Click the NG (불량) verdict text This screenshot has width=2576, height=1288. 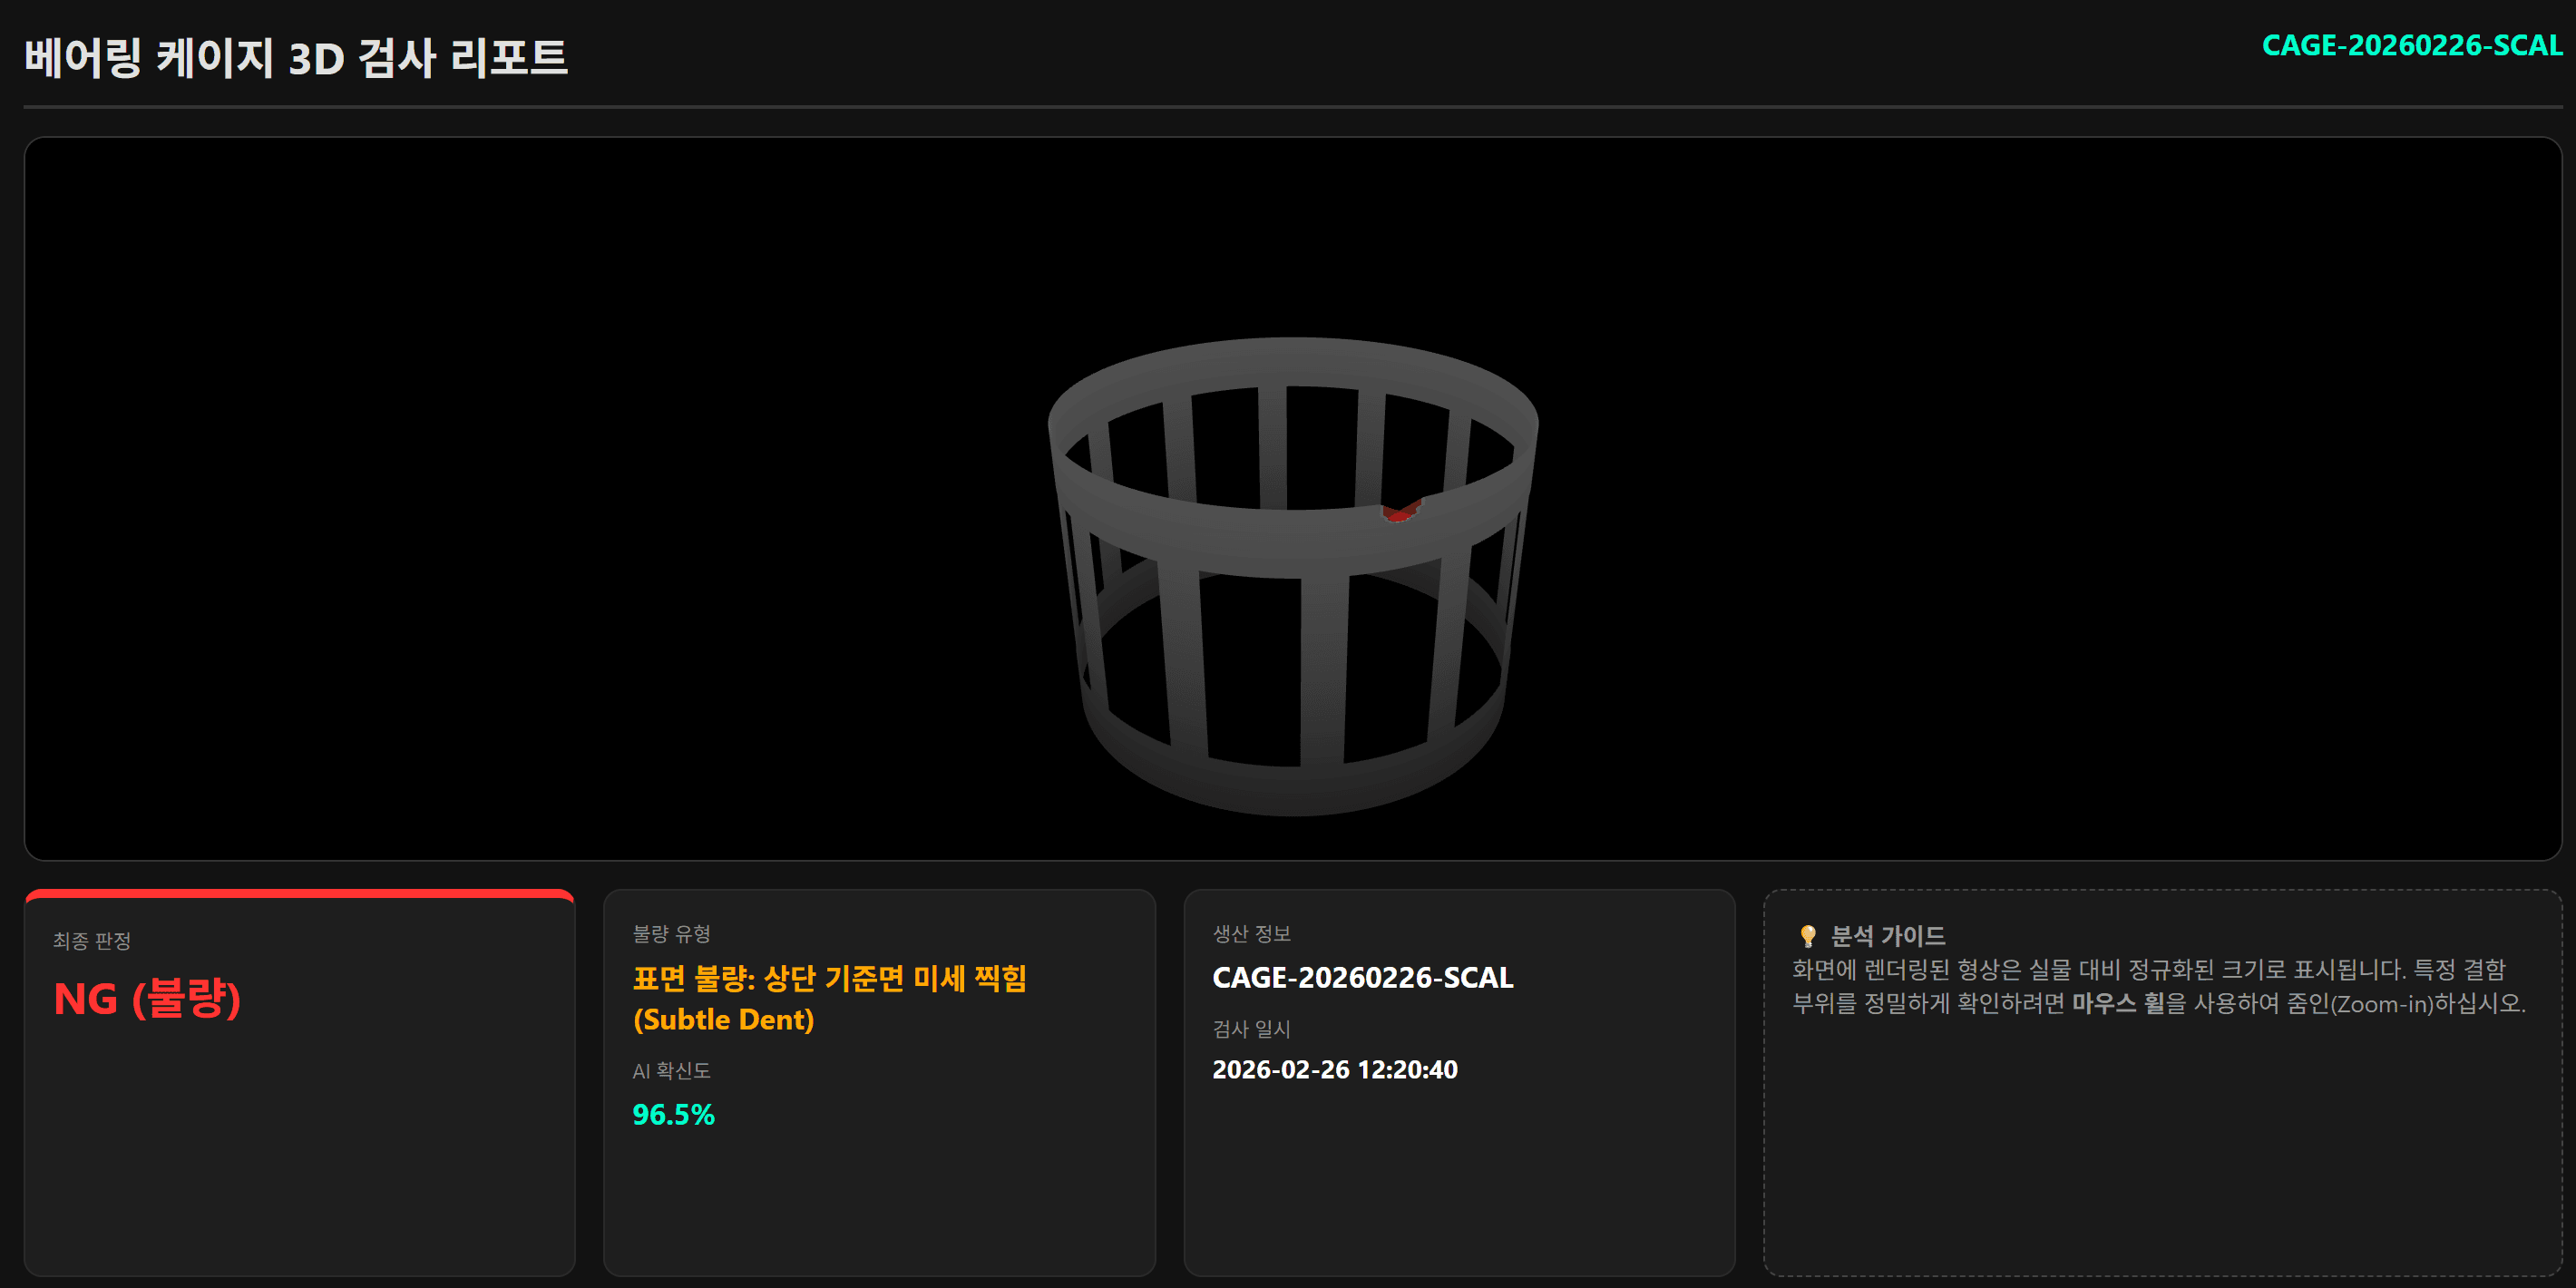pyautogui.click(x=147, y=998)
